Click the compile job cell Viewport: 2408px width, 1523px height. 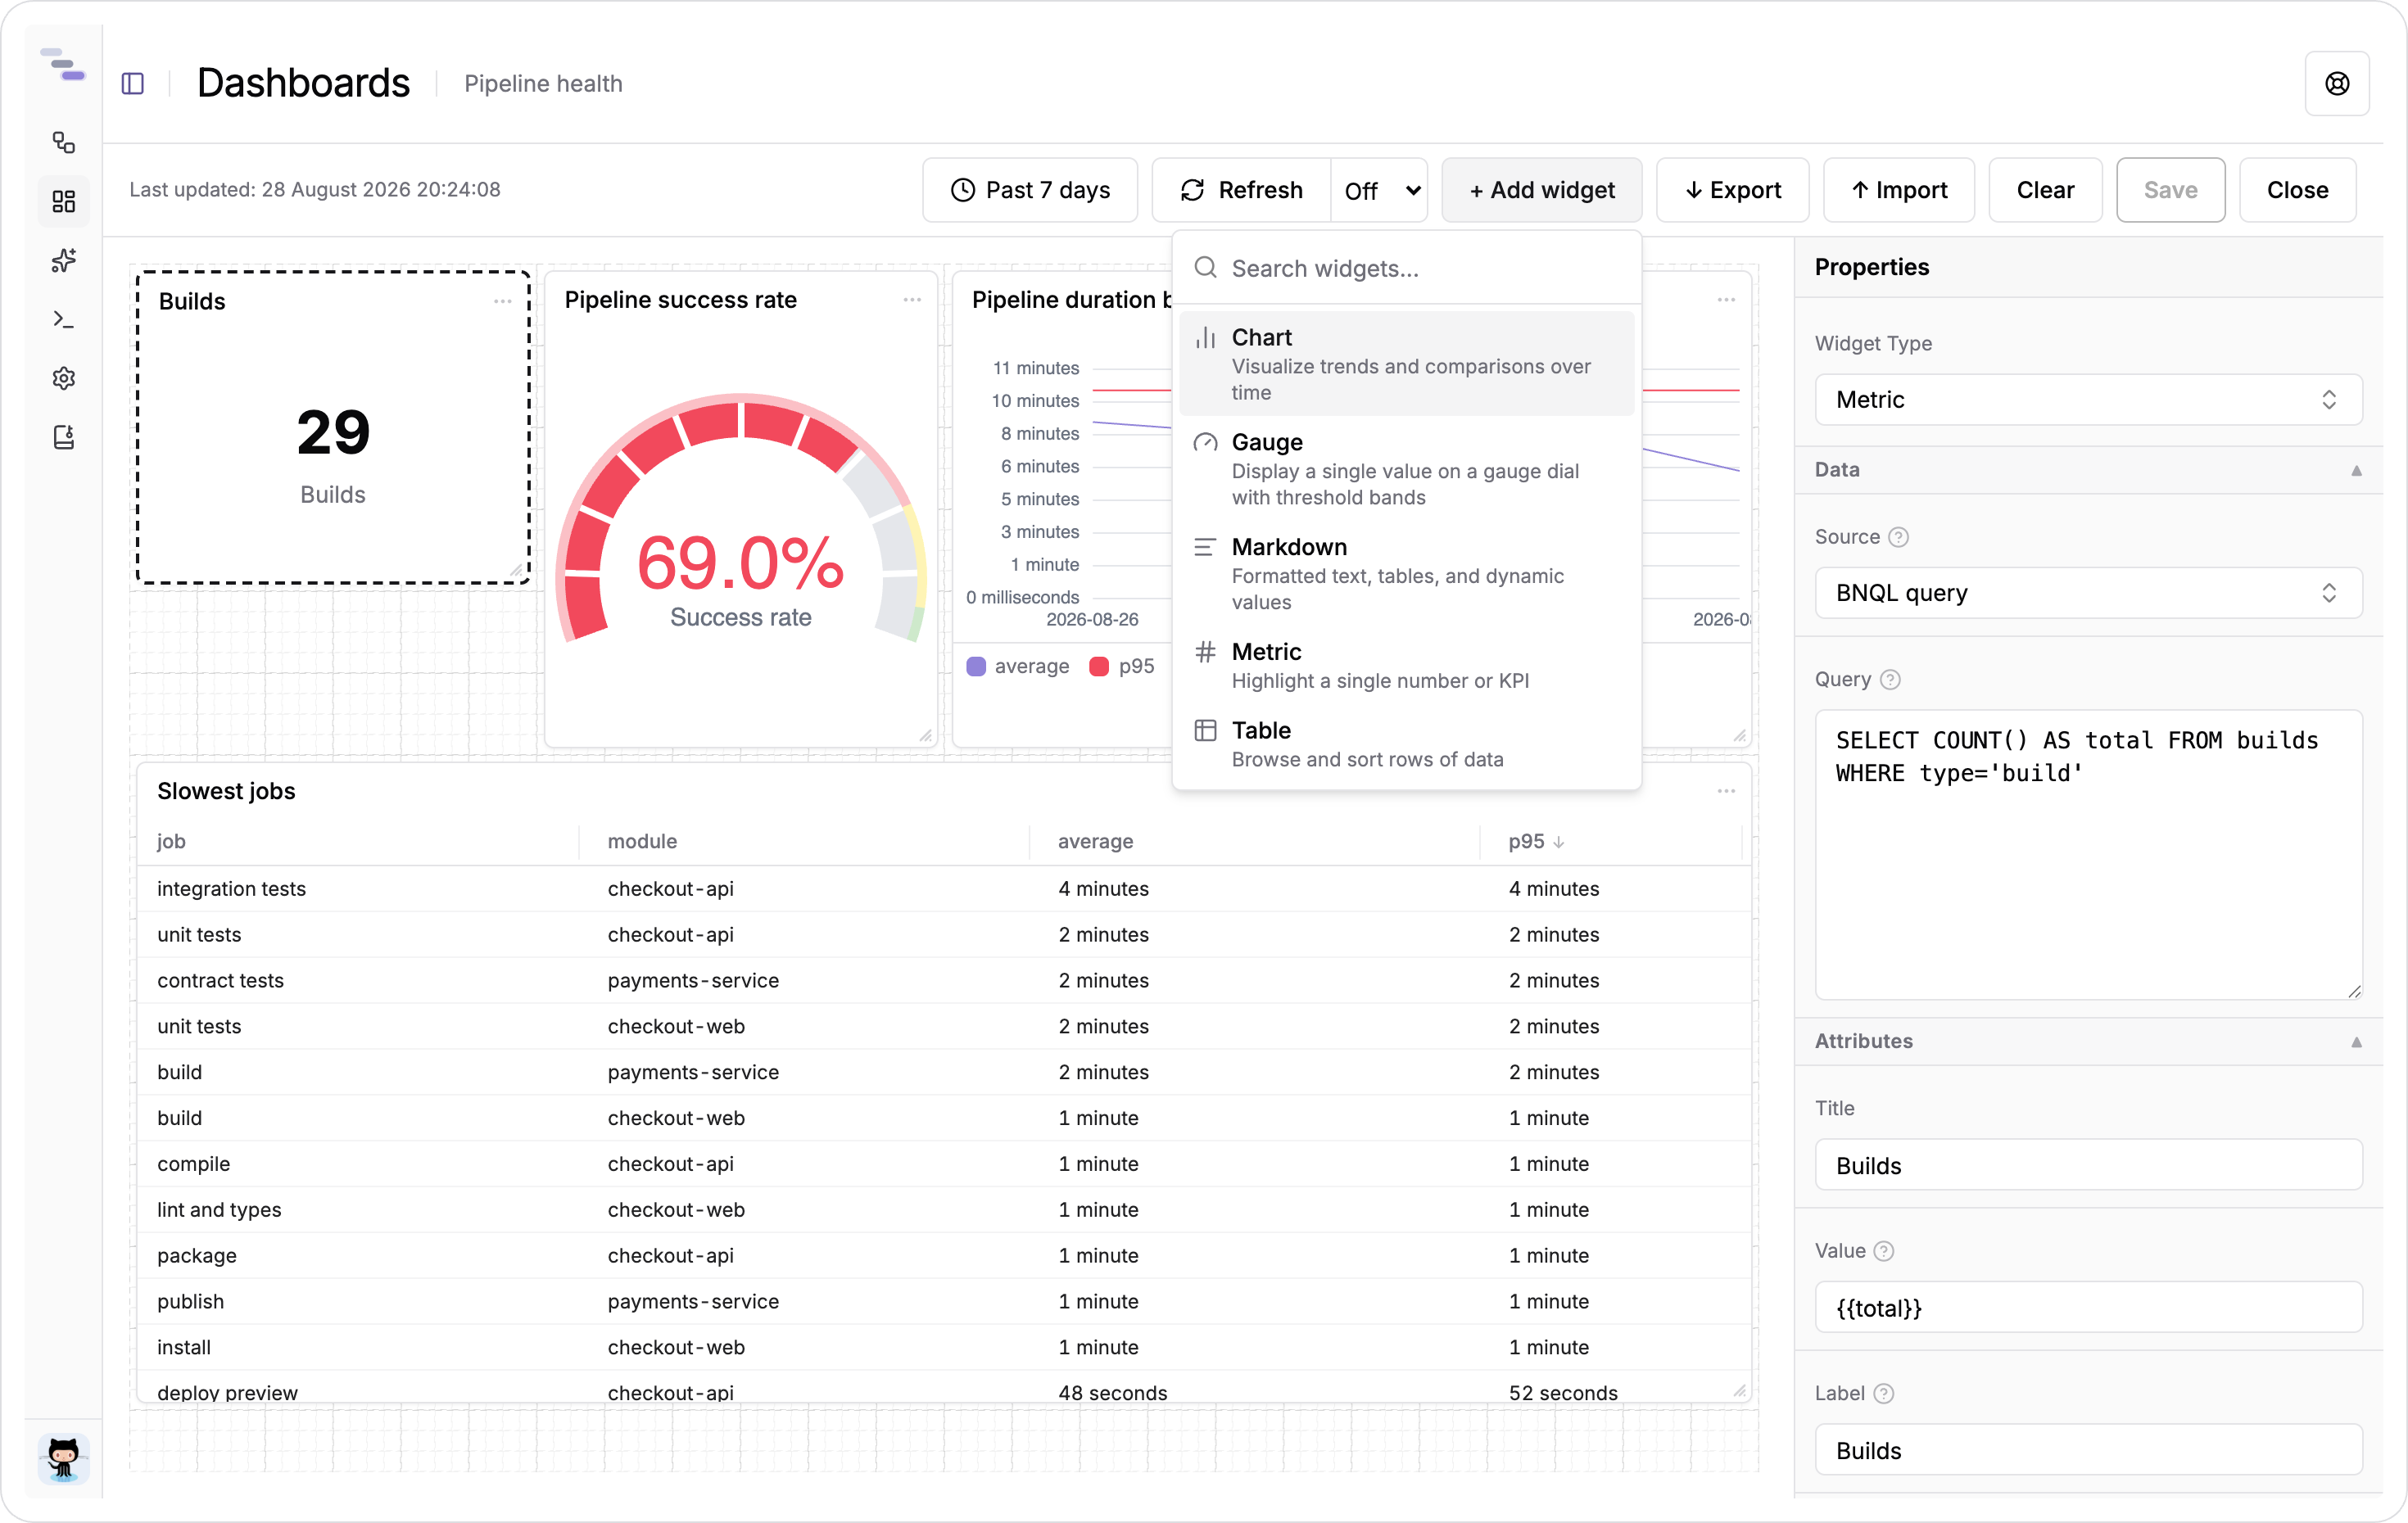(x=193, y=1164)
